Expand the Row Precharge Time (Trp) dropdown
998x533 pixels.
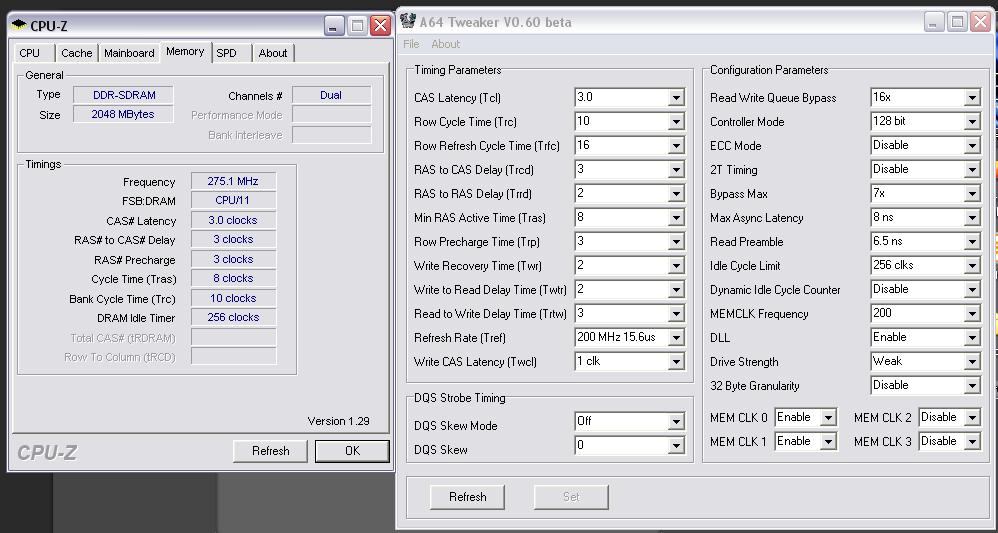click(x=676, y=242)
